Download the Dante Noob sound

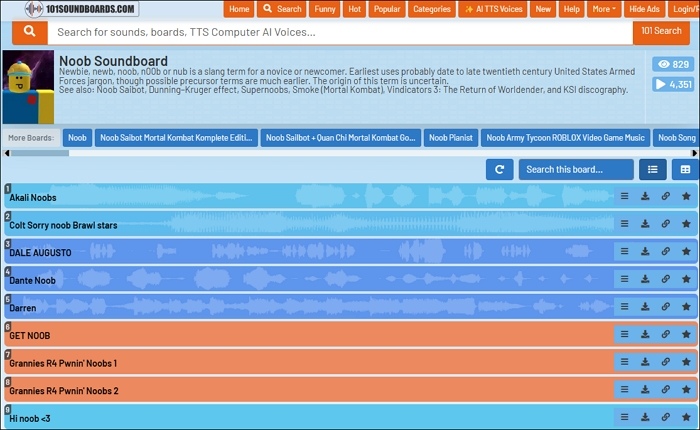(x=645, y=279)
